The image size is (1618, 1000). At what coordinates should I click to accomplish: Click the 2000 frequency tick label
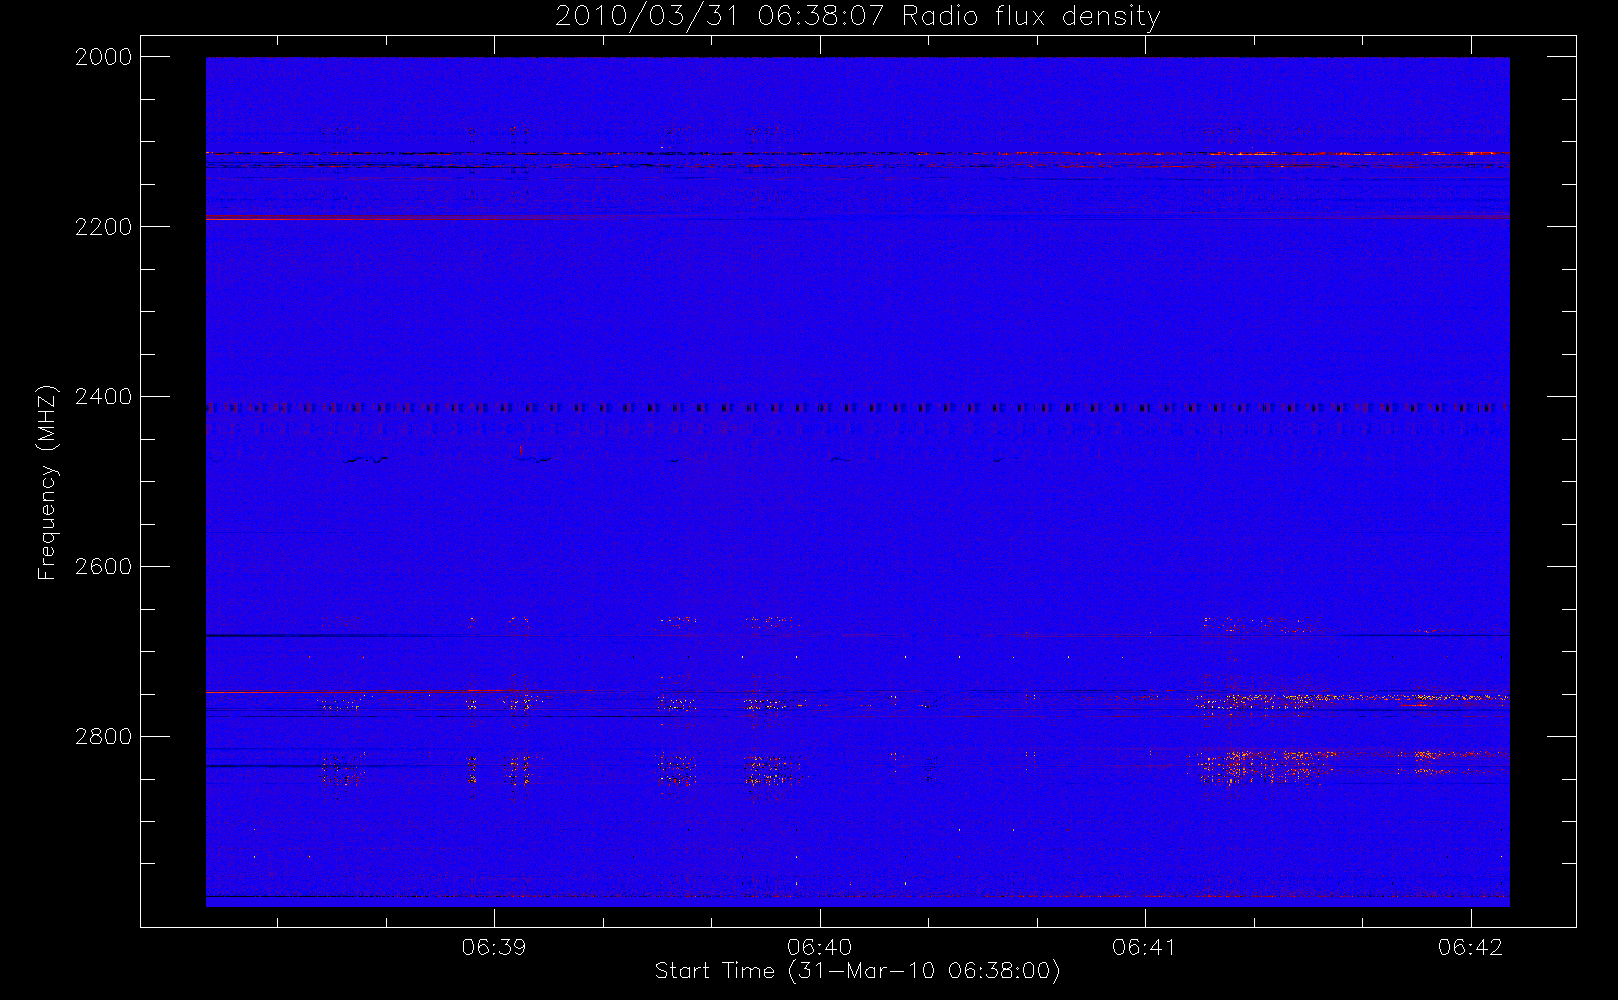coord(104,57)
